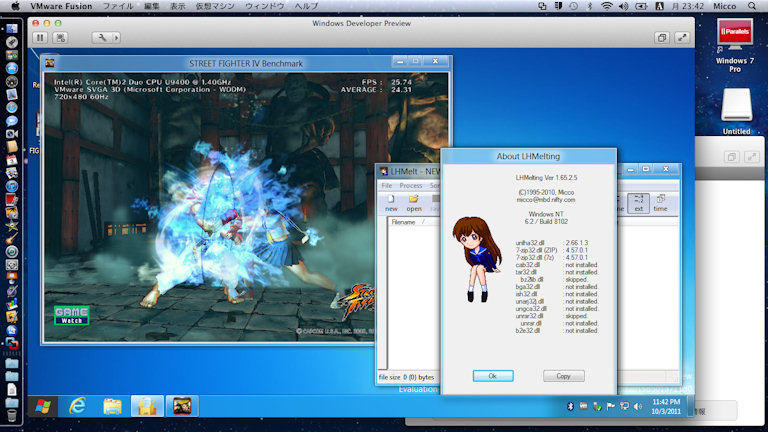
Task: Select the Untitled drive on desktop
Action: click(x=736, y=112)
